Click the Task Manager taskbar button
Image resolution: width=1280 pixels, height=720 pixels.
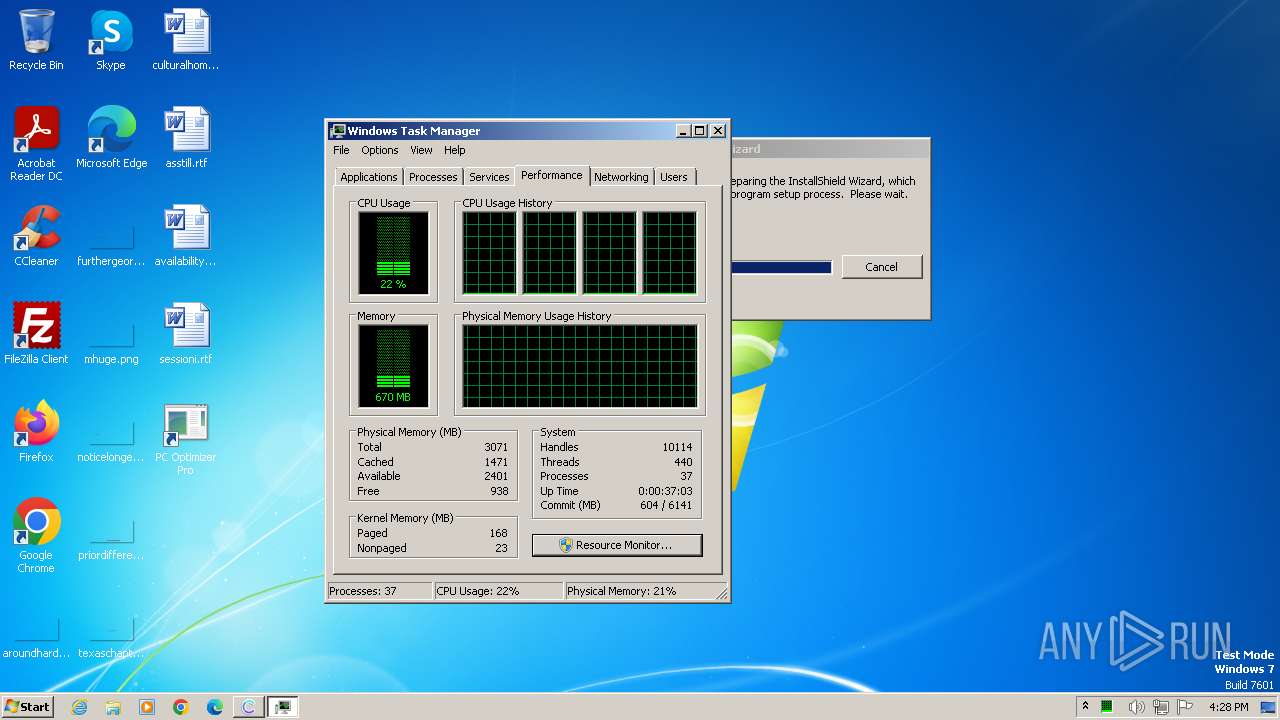tap(283, 707)
